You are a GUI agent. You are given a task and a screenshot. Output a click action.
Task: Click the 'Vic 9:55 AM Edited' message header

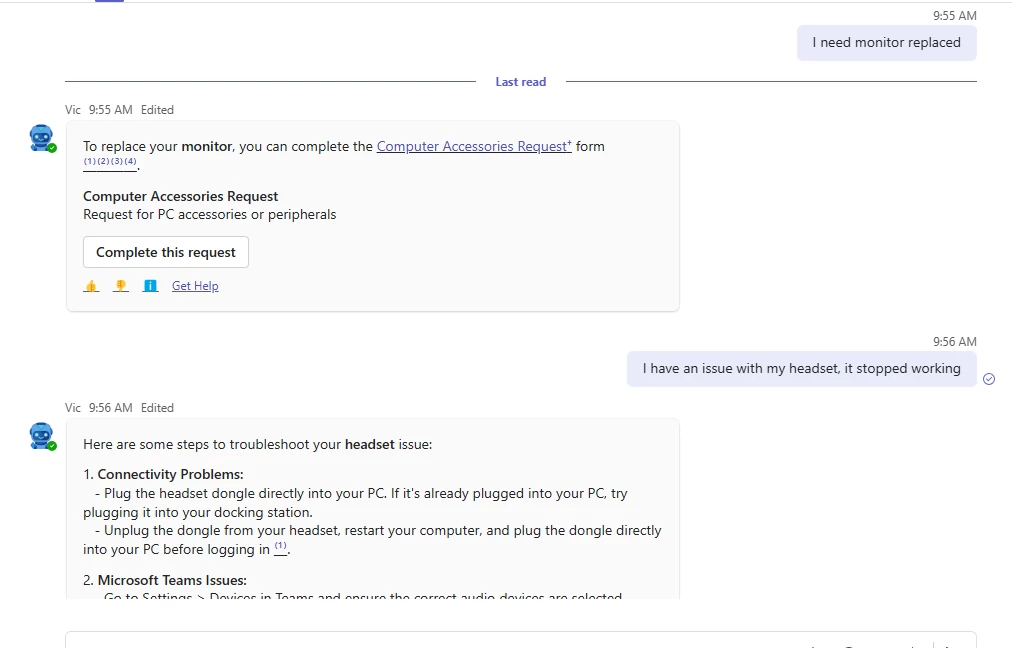tap(119, 110)
